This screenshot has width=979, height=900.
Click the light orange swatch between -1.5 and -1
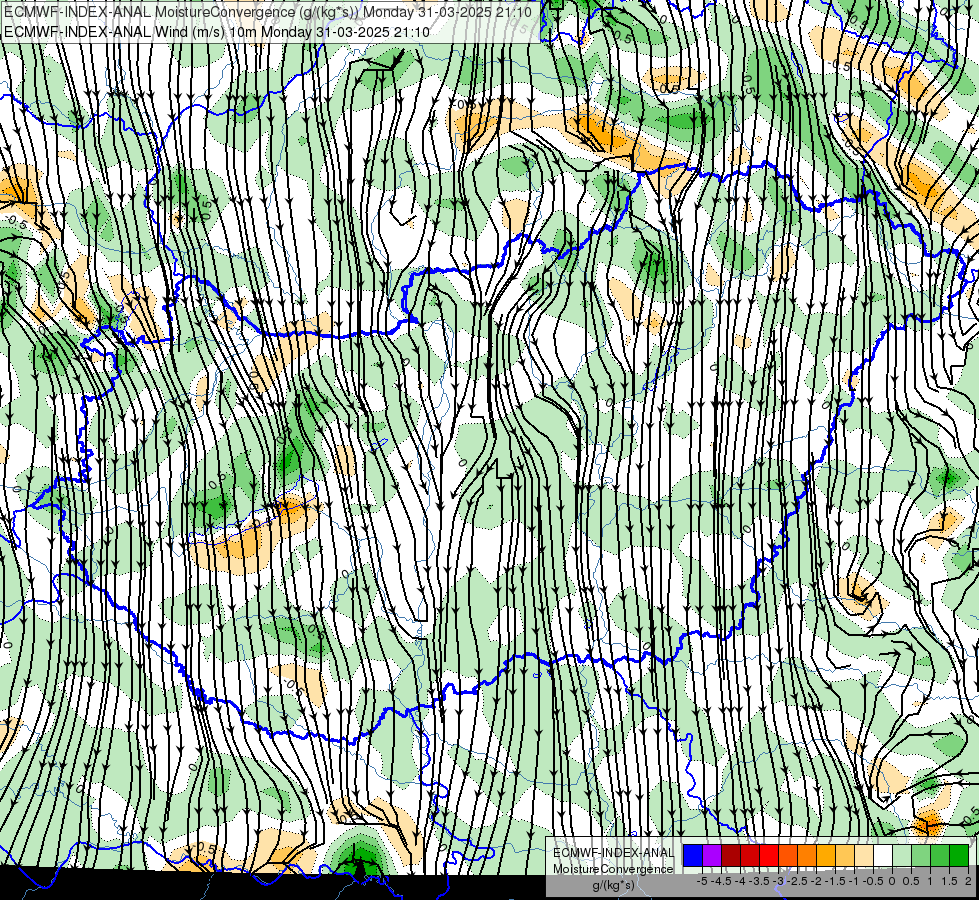point(845,855)
